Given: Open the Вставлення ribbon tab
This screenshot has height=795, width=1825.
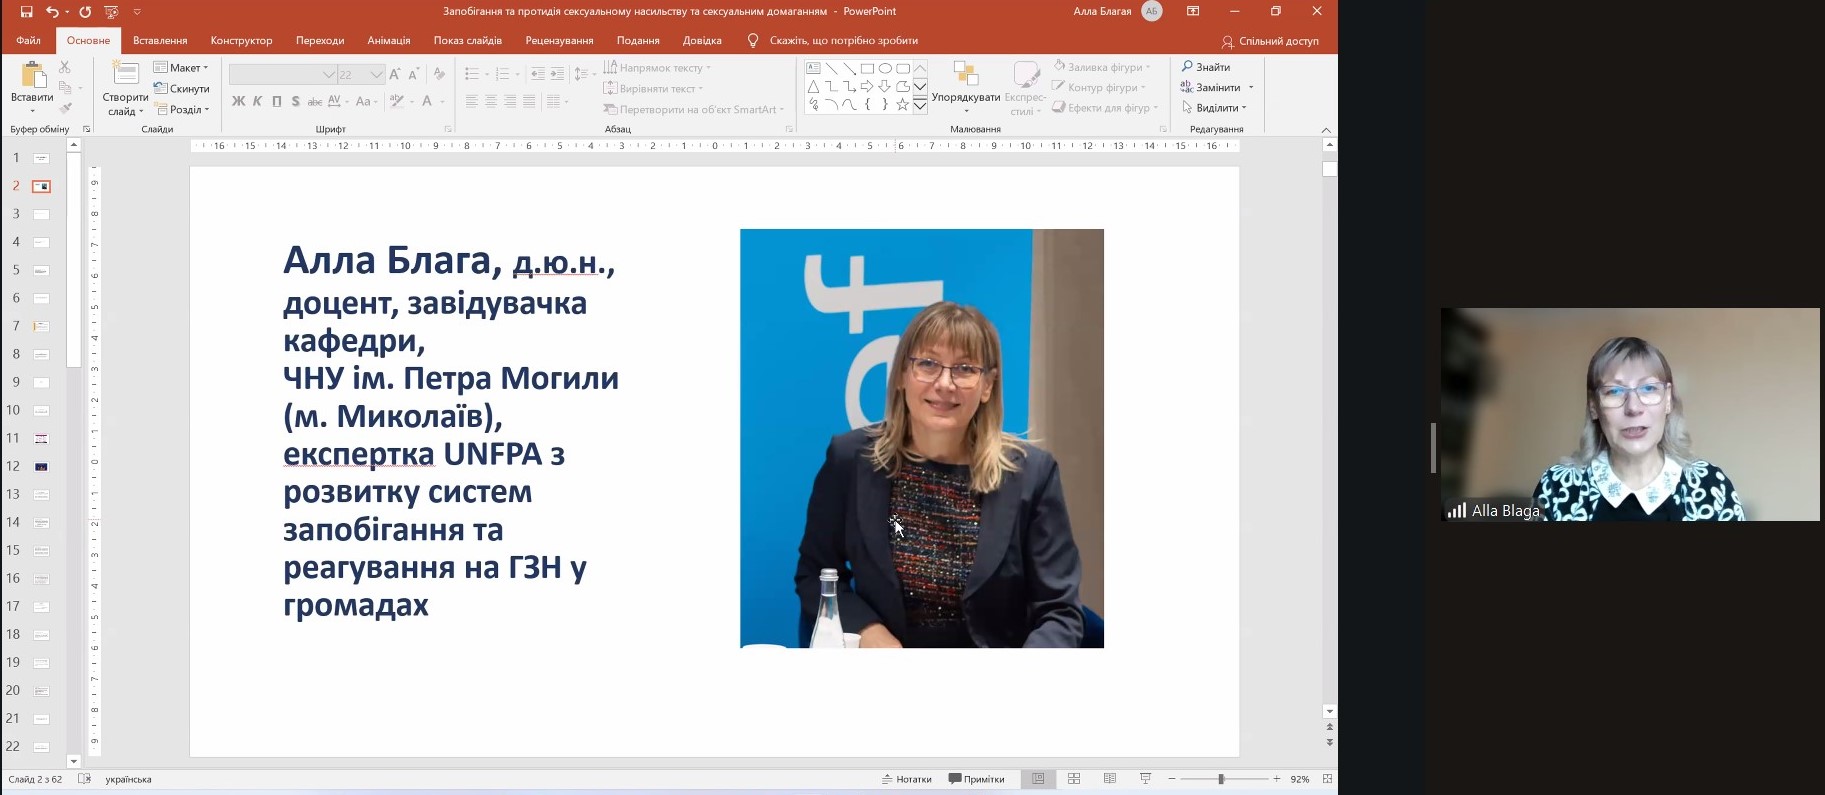Looking at the screenshot, I should 160,41.
